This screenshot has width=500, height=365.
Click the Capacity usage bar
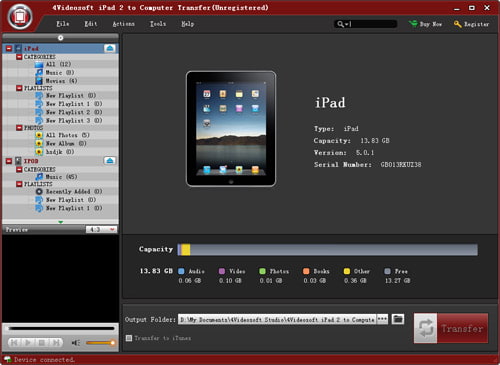[x=327, y=250]
